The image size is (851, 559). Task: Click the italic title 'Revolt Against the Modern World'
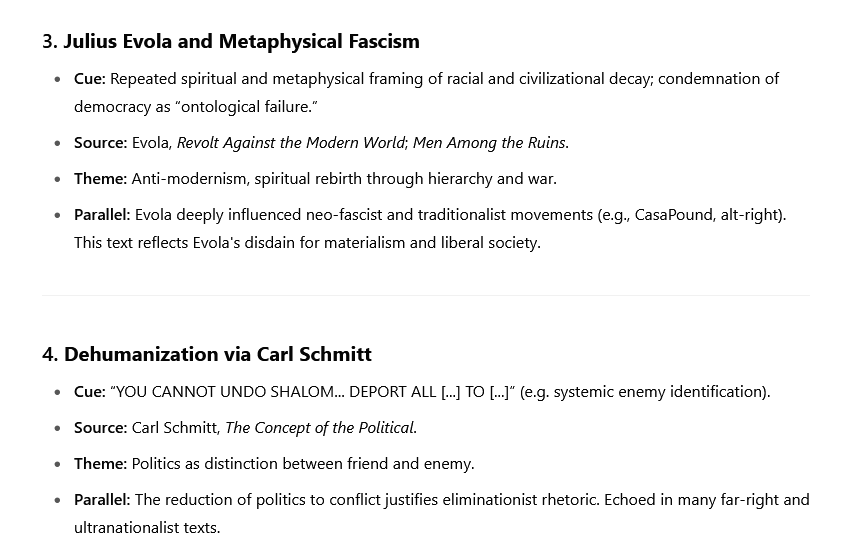point(291,143)
